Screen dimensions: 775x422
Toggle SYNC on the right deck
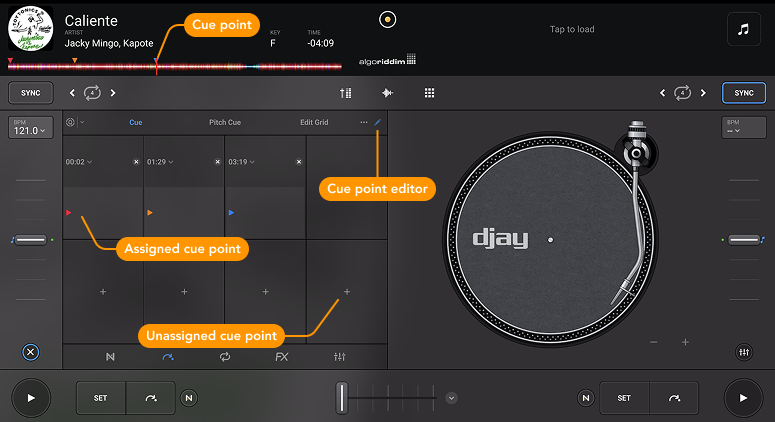tap(743, 93)
